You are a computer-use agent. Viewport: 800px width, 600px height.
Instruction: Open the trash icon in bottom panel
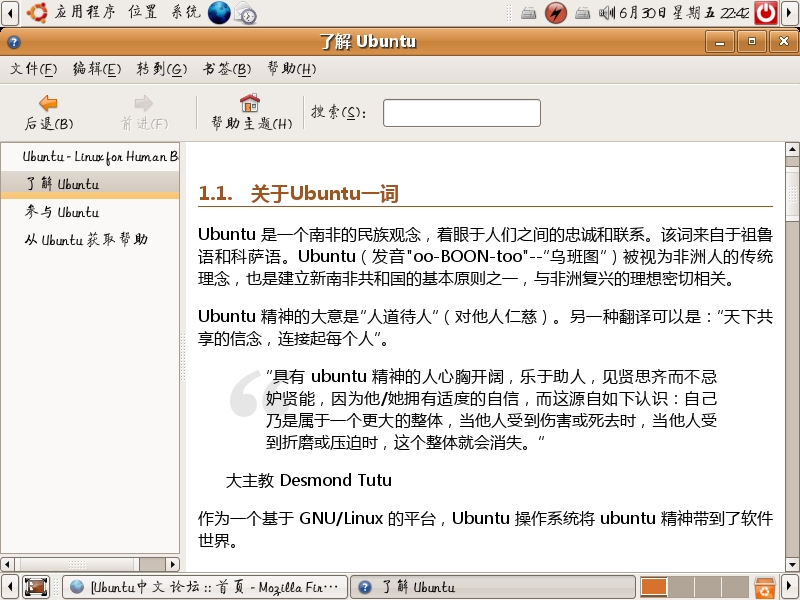tap(765, 587)
